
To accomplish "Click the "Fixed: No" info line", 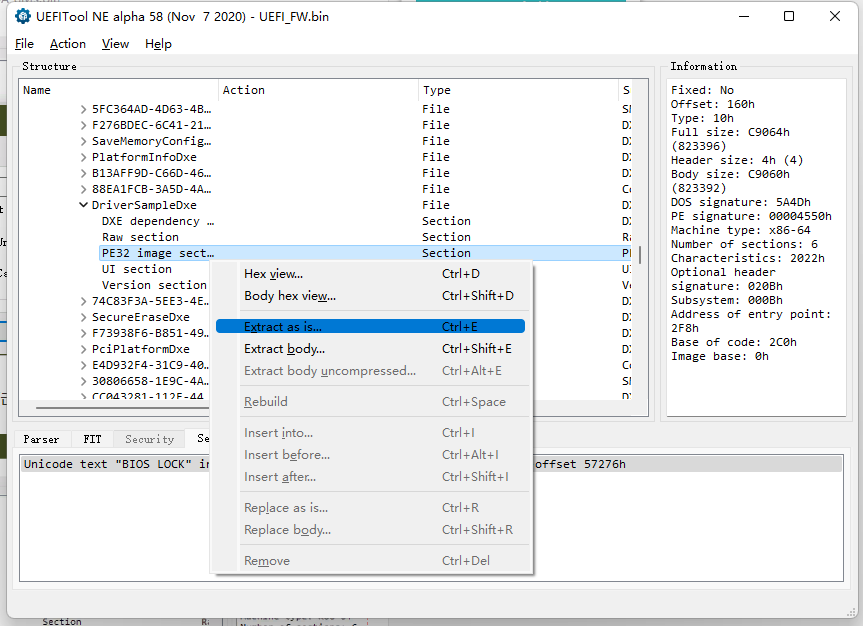I will click(x=702, y=90).
